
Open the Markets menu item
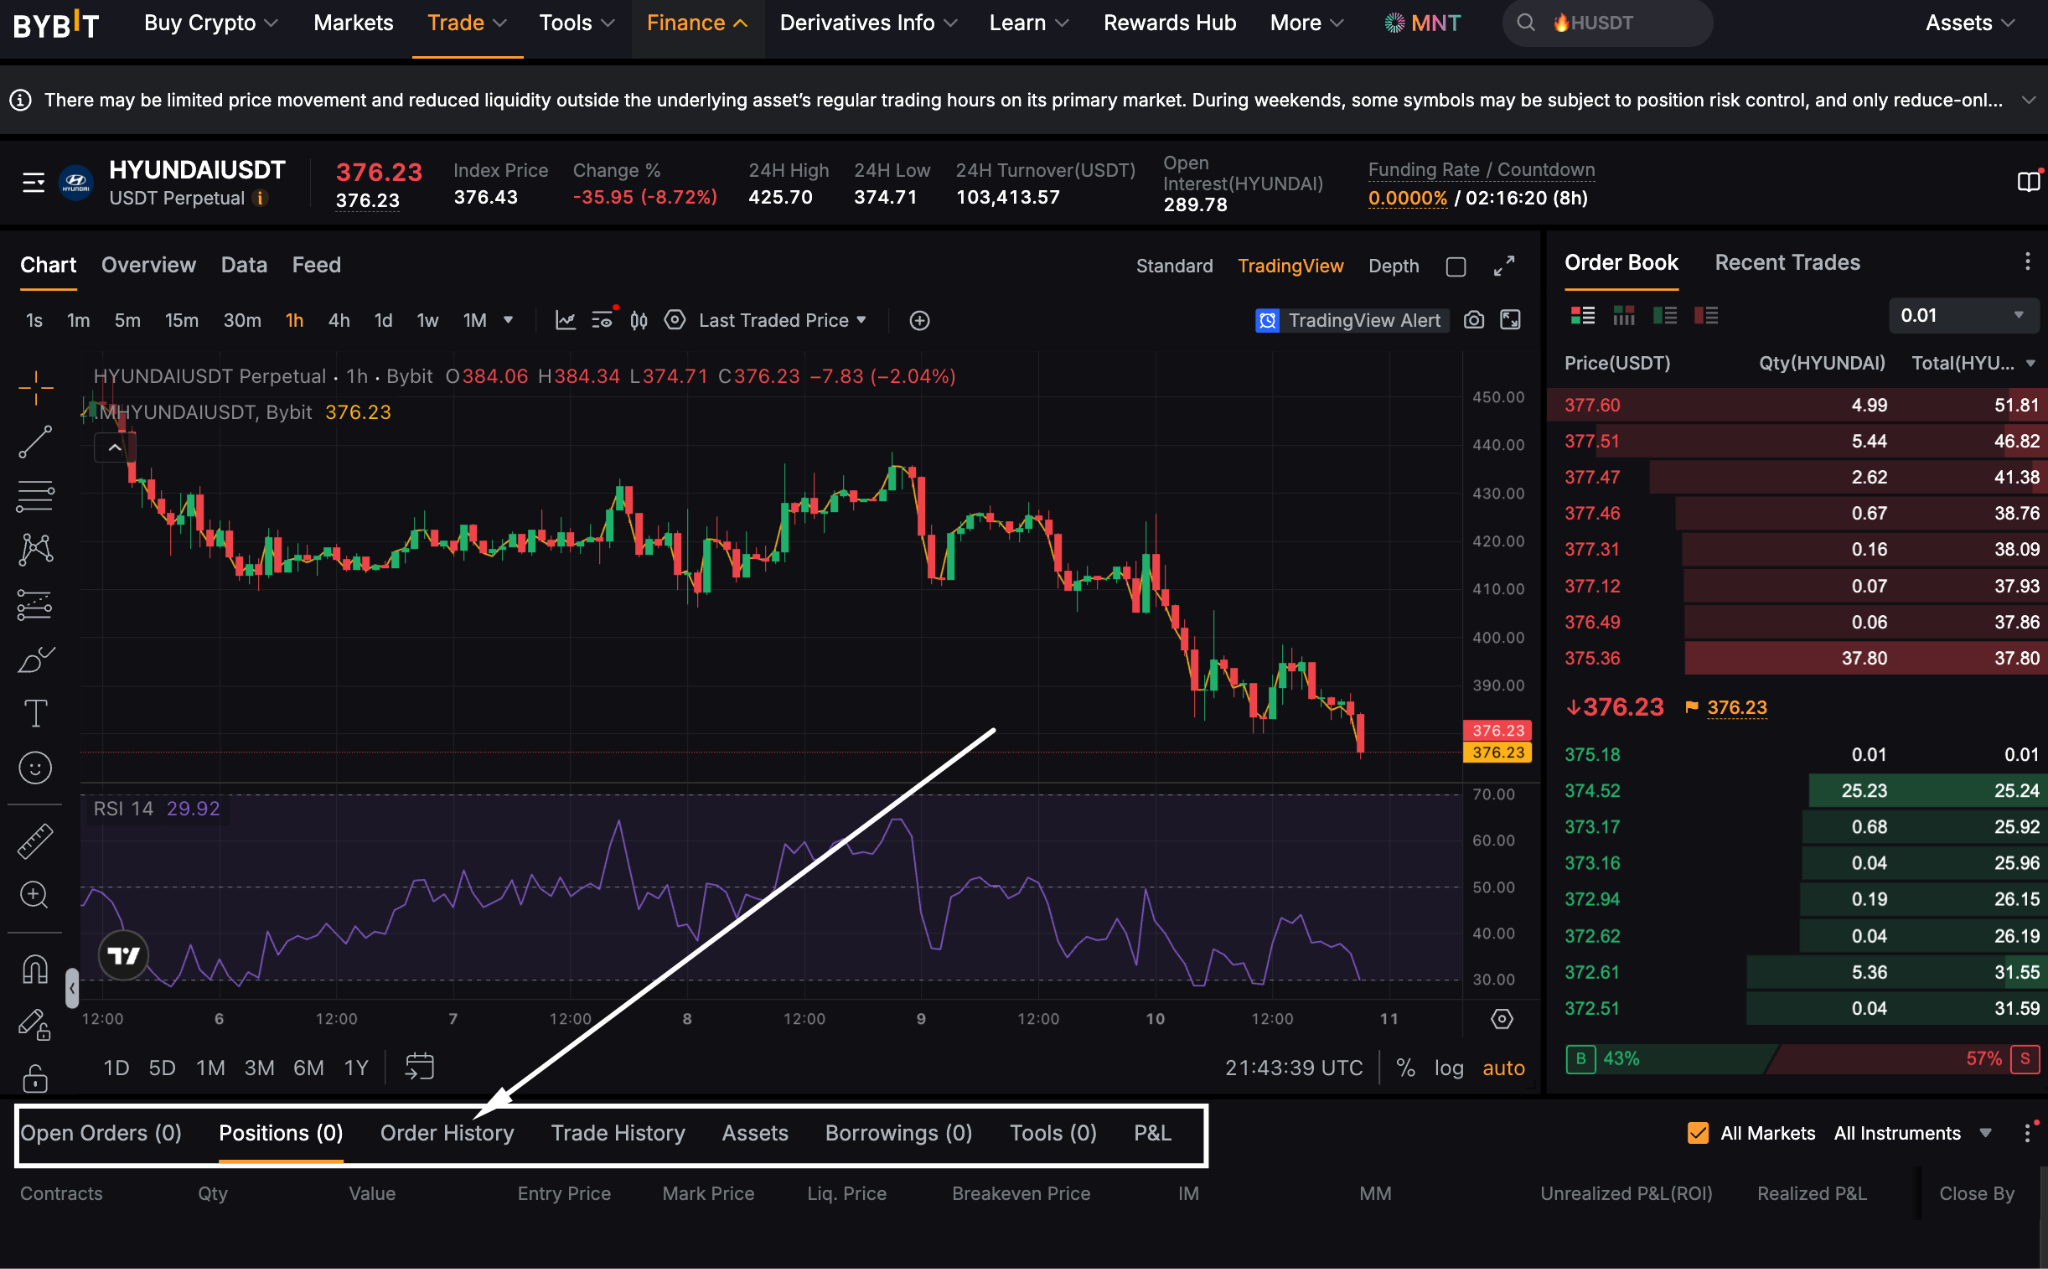[353, 23]
